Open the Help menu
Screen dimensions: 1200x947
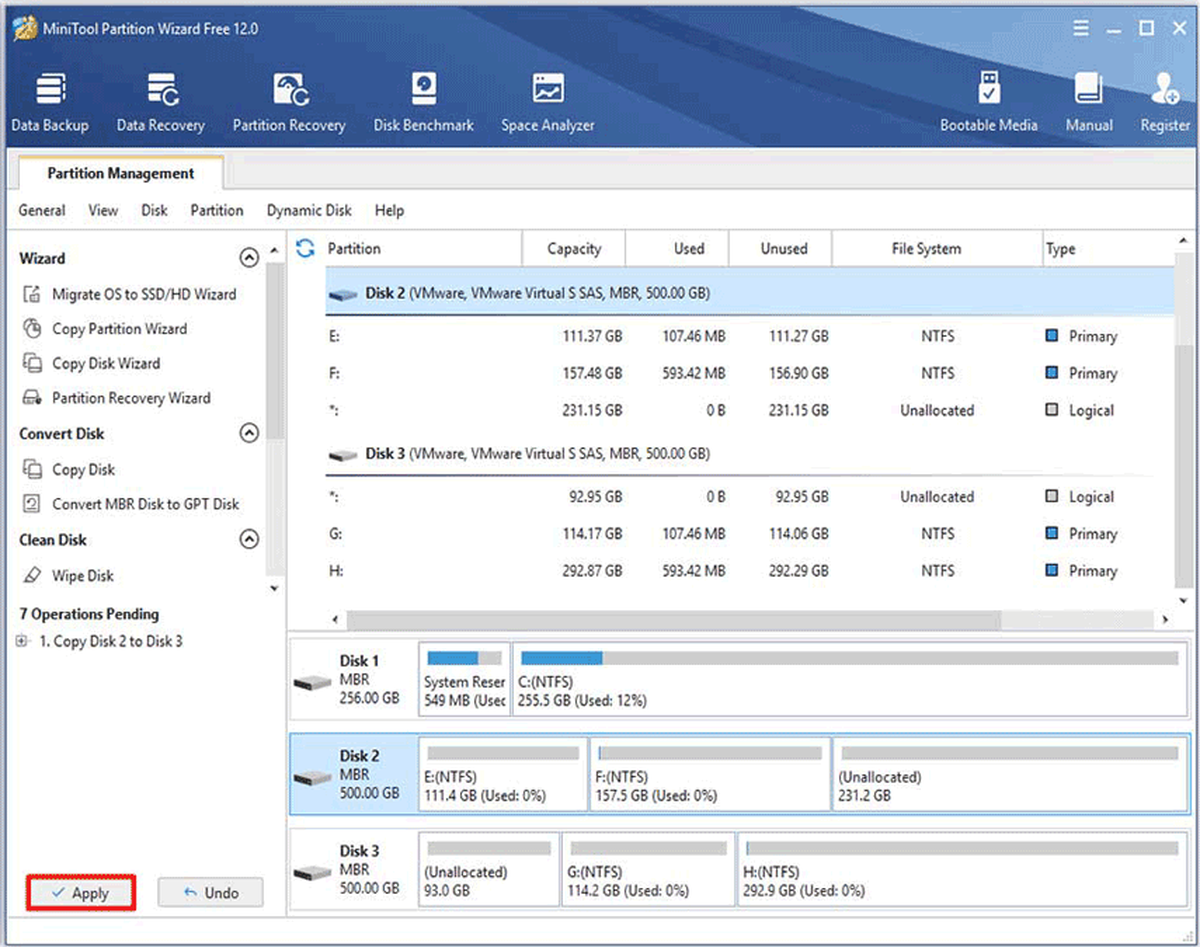pyautogui.click(x=389, y=210)
